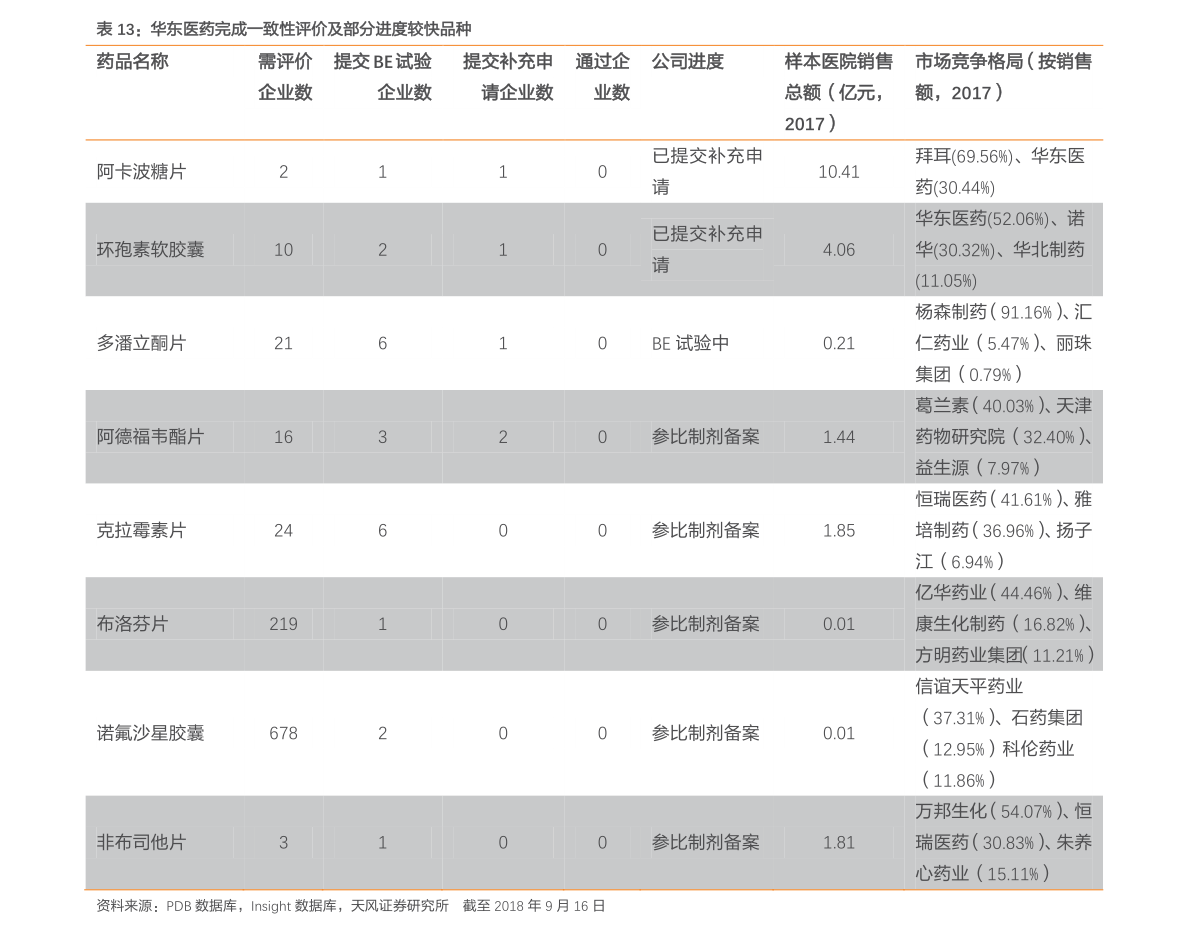
Task: Click the 拜耳(69.56%) market share text
Action: click(x=961, y=157)
